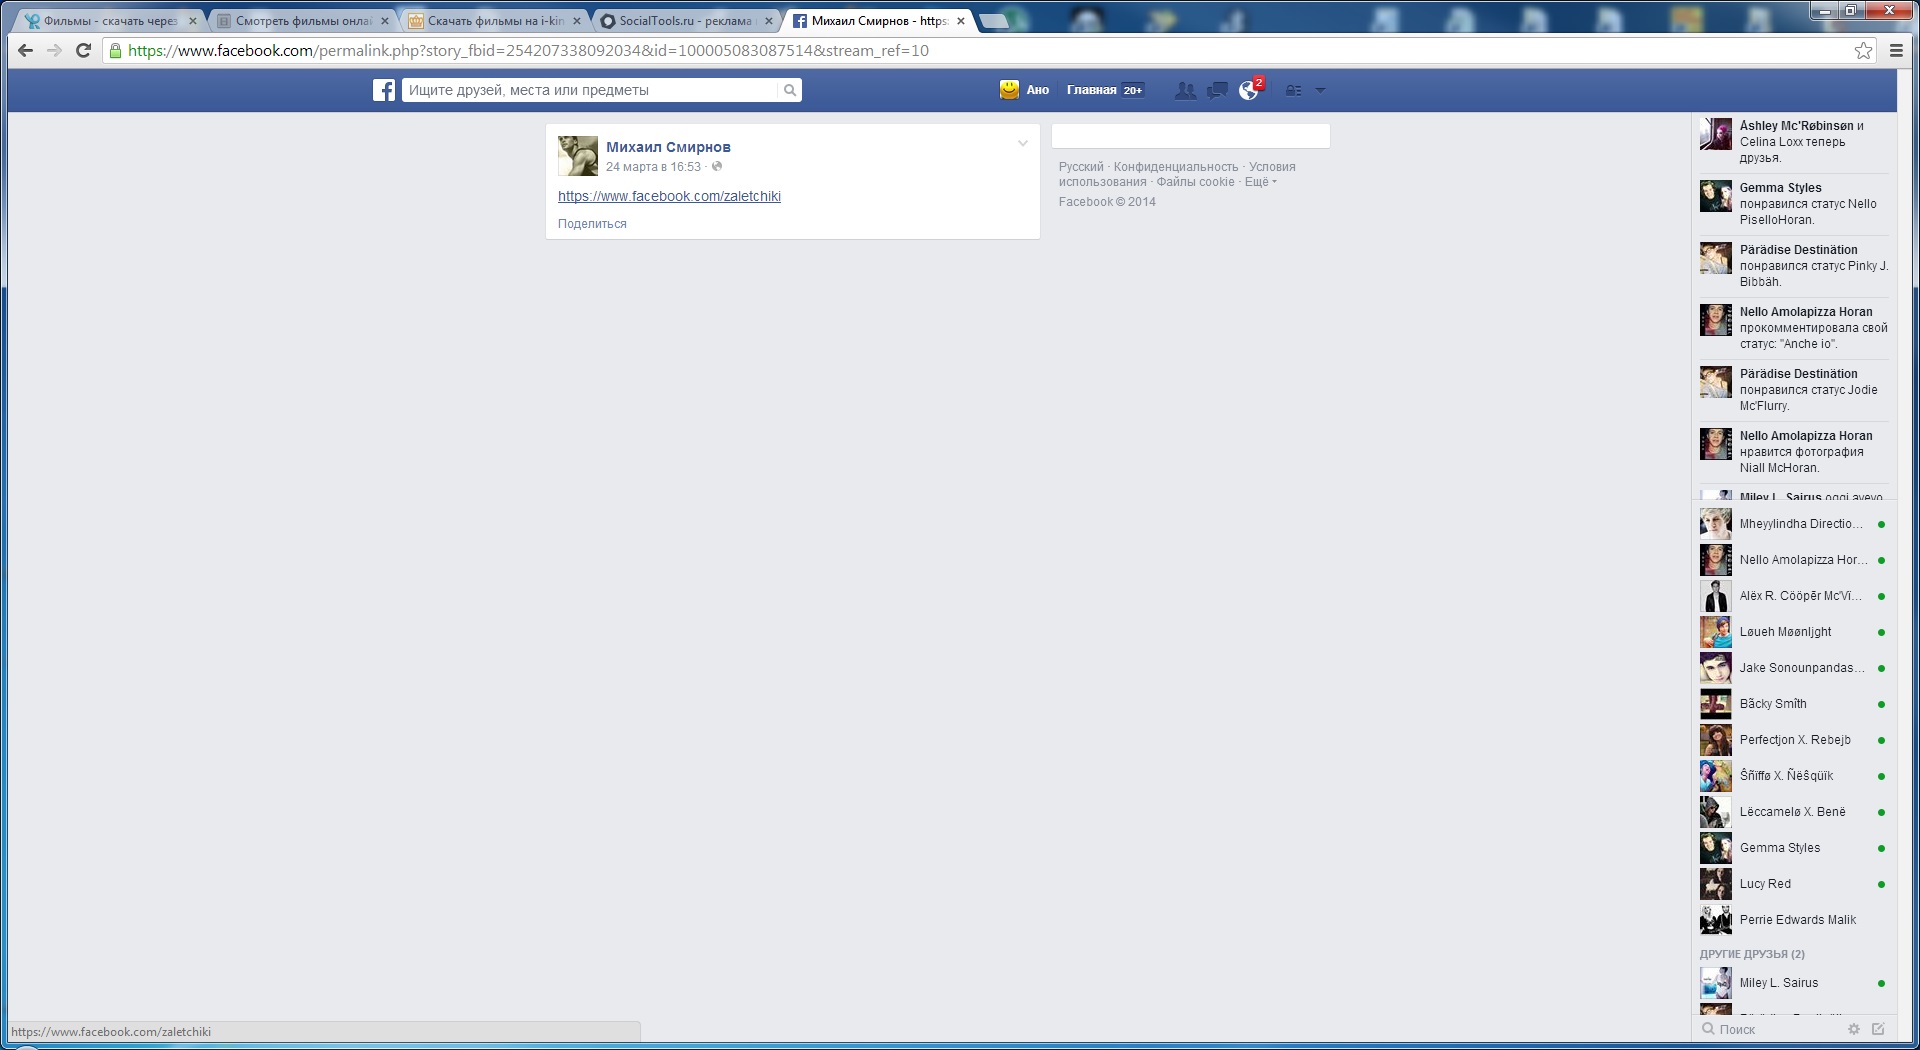Open the Ано profile link
The height and width of the screenshot is (1050, 1920).
[1038, 90]
